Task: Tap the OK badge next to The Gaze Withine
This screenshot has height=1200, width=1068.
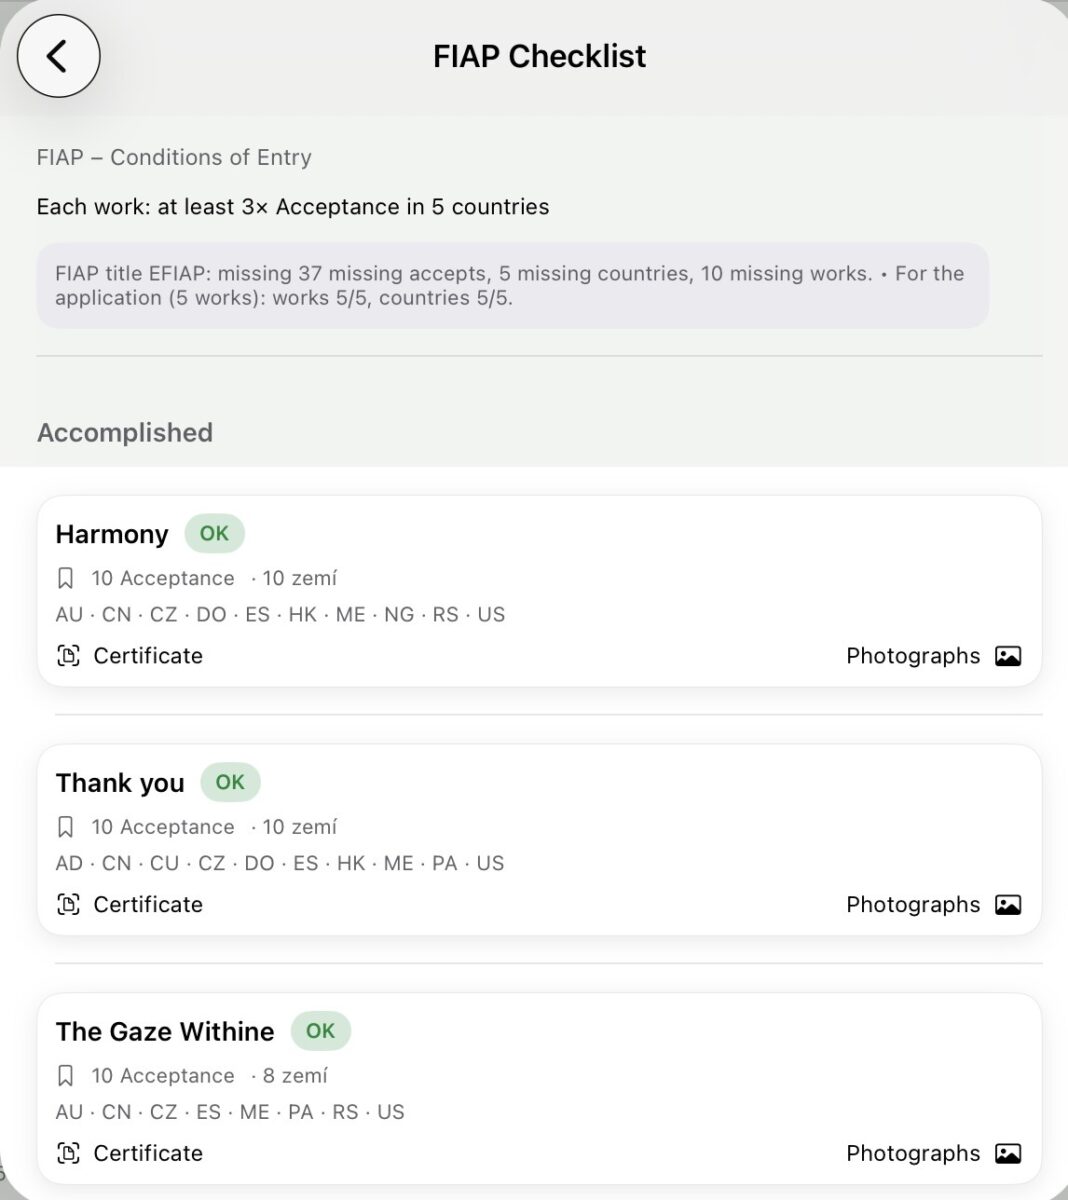Action: [x=320, y=1031]
